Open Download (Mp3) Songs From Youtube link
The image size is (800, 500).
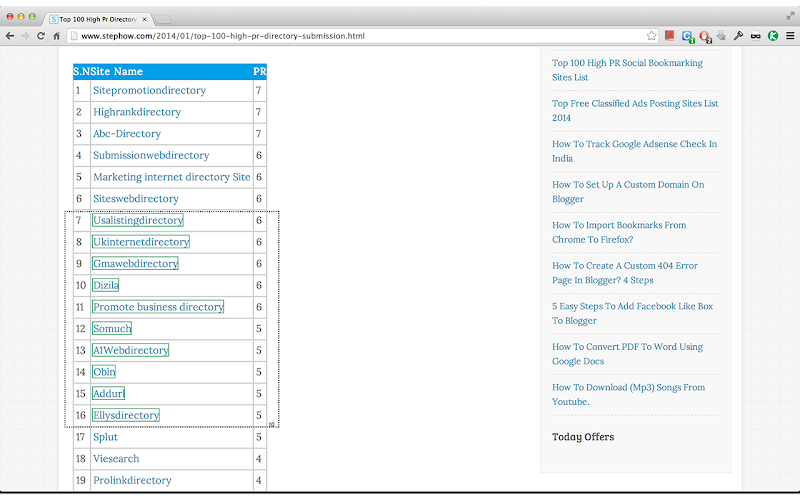pos(628,394)
